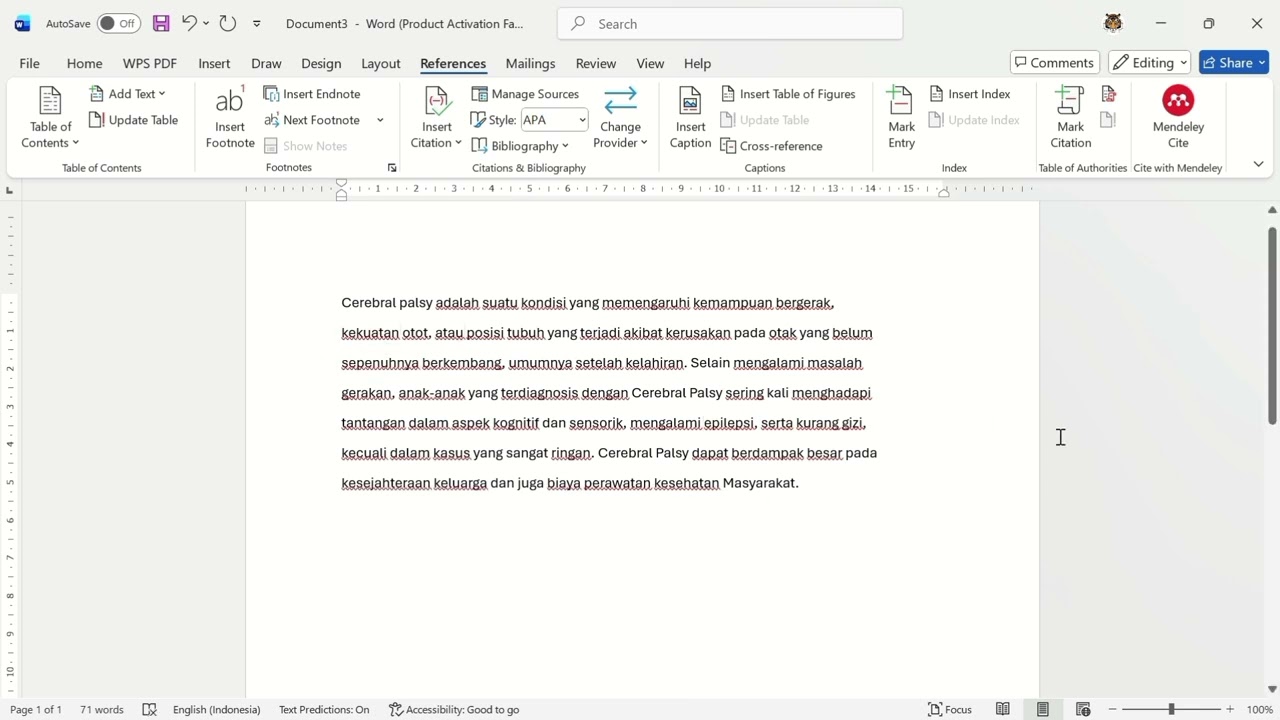Viewport: 1280px width, 720px height.
Task: Click the zoom out minus button
Action: point(1113,709)
